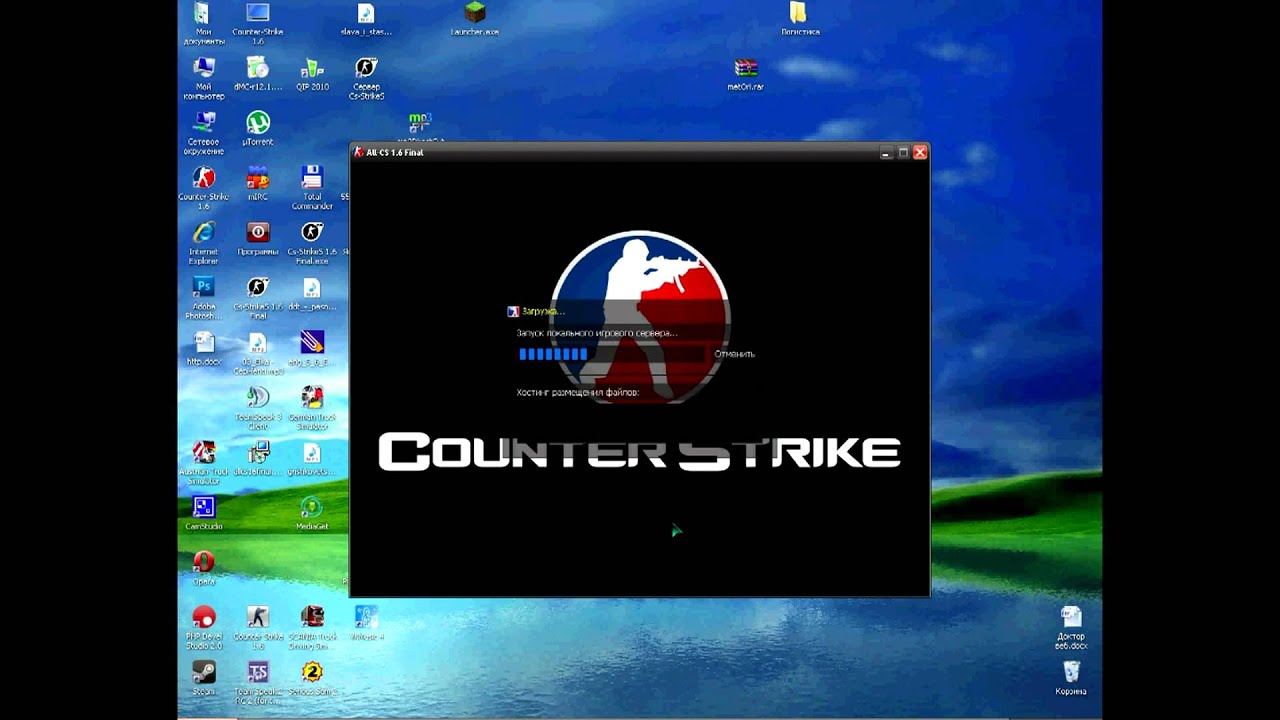Launch German Truck Simulator shortcut
1280x720 pixels.
tap(312, 408)
